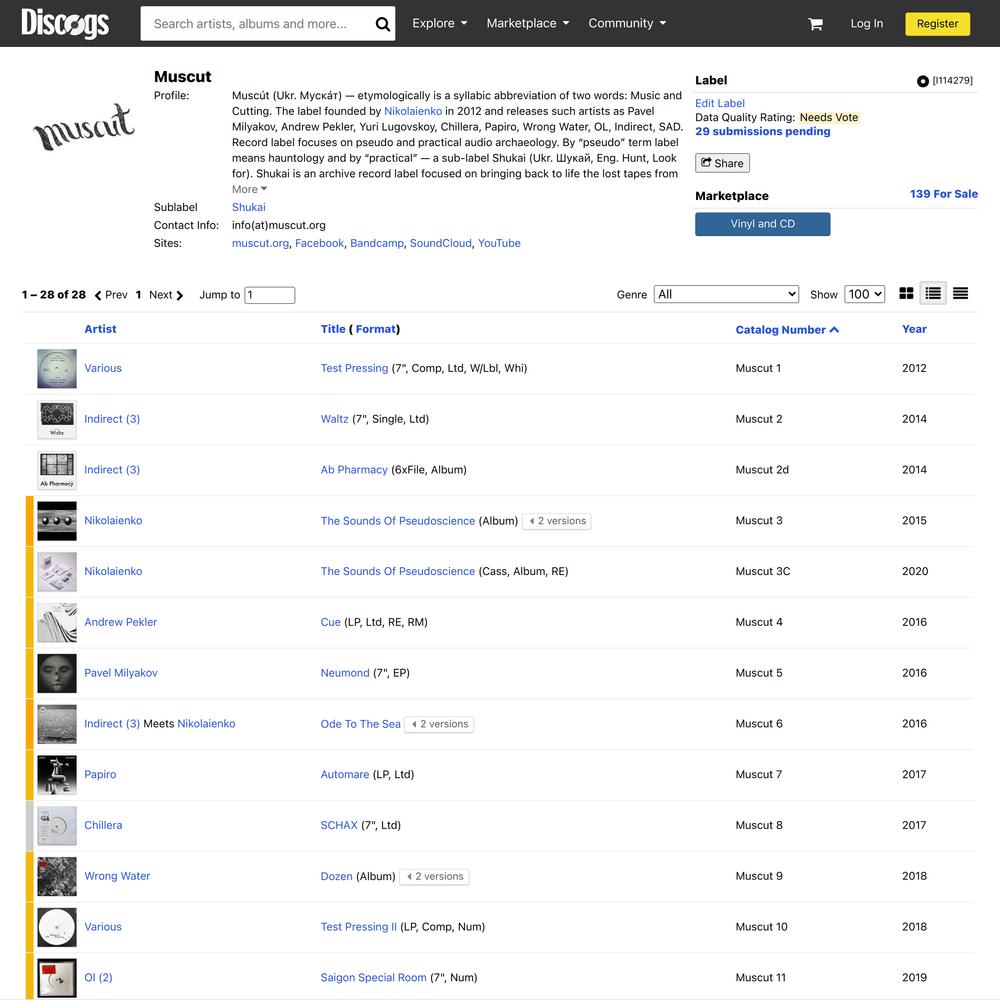Switch to the card grid view icon
The width and height of the screenshot is (1000, 1000).
[906, 293]
